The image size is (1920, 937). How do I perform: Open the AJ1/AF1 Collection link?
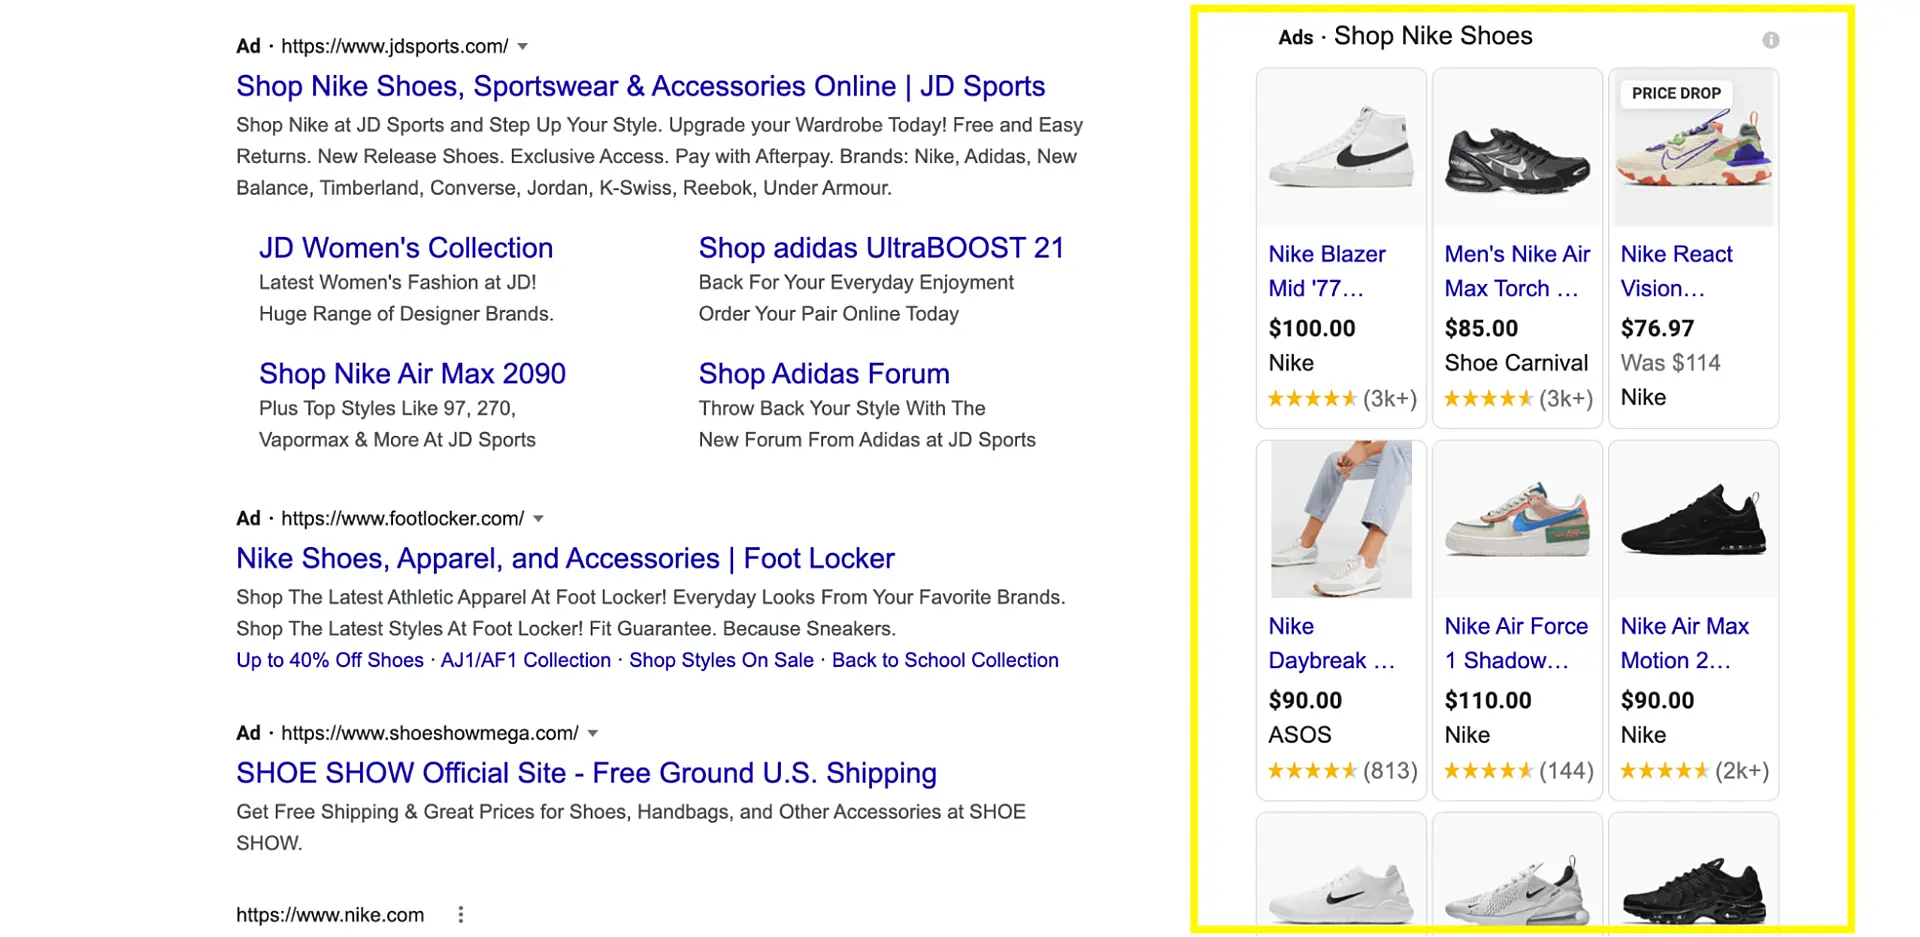pyautogui.click(x=525, y=660)
